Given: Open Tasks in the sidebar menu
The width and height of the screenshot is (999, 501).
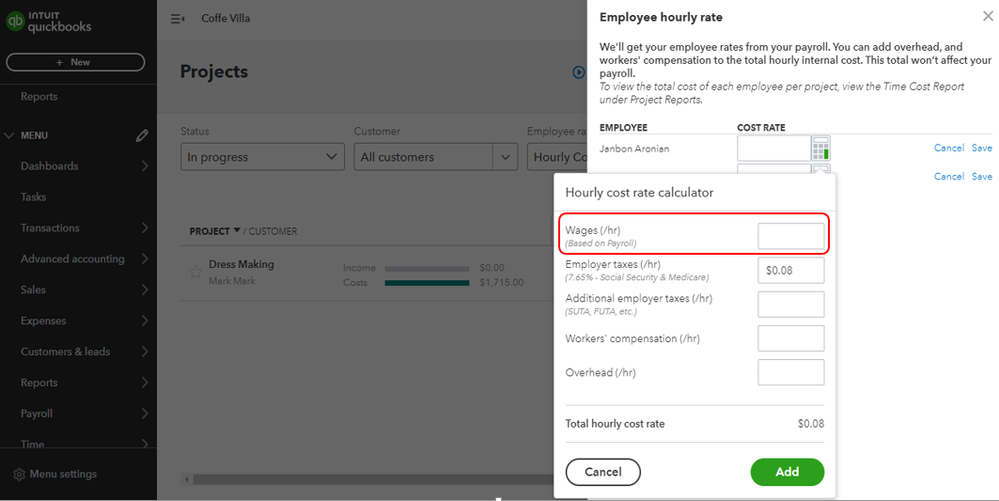Looking at the screenshot, I should 34,197.
